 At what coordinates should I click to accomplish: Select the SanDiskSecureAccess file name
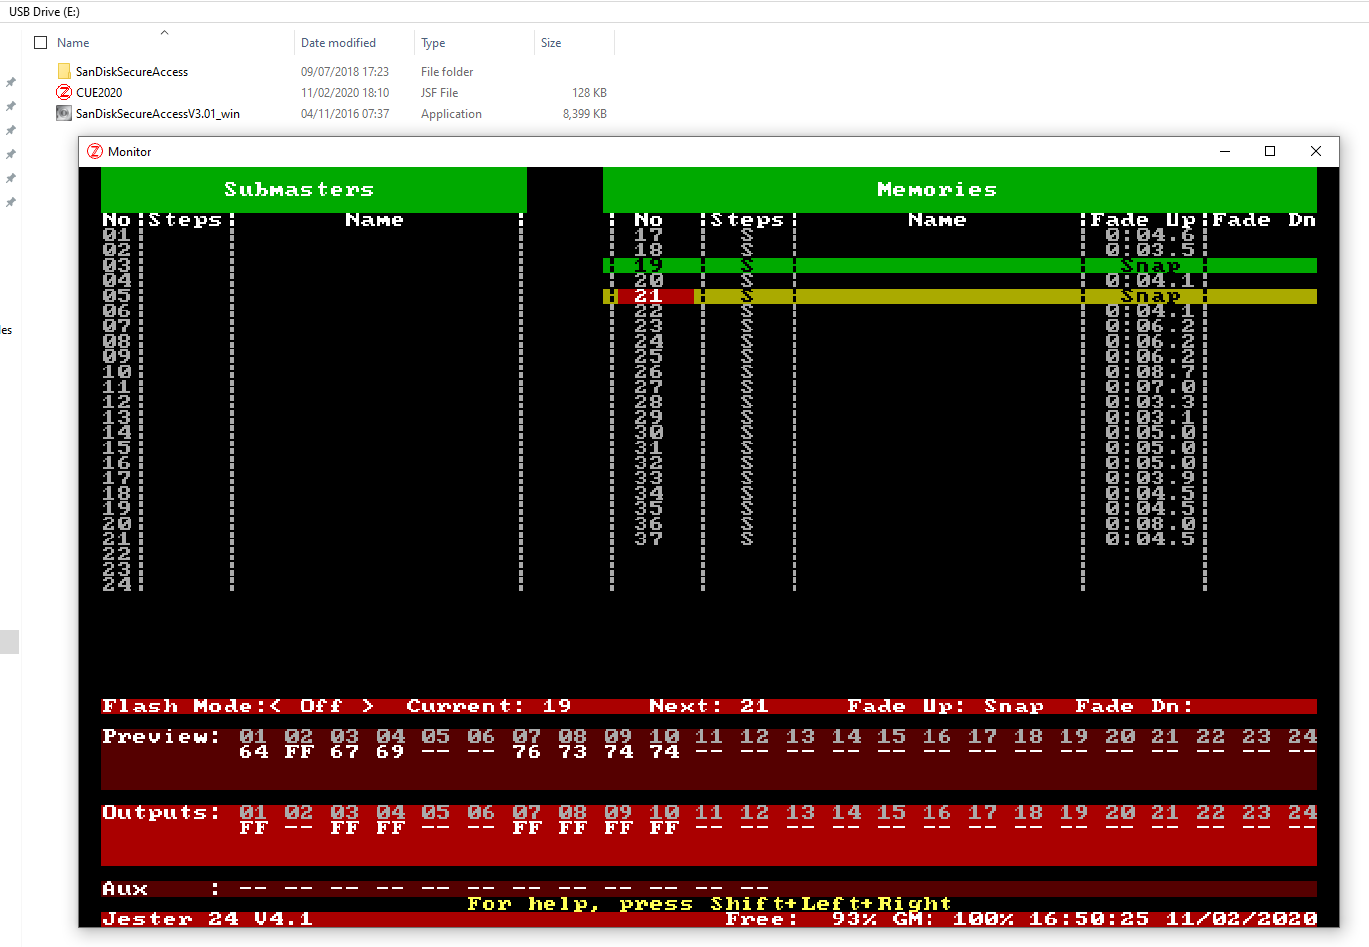click(x=132, y=72)
